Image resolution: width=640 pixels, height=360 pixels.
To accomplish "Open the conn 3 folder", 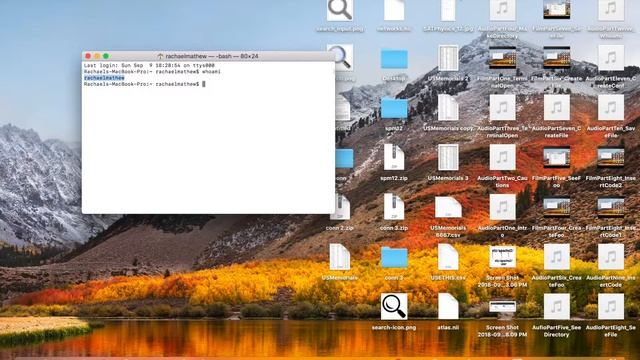I will [394, 258].
